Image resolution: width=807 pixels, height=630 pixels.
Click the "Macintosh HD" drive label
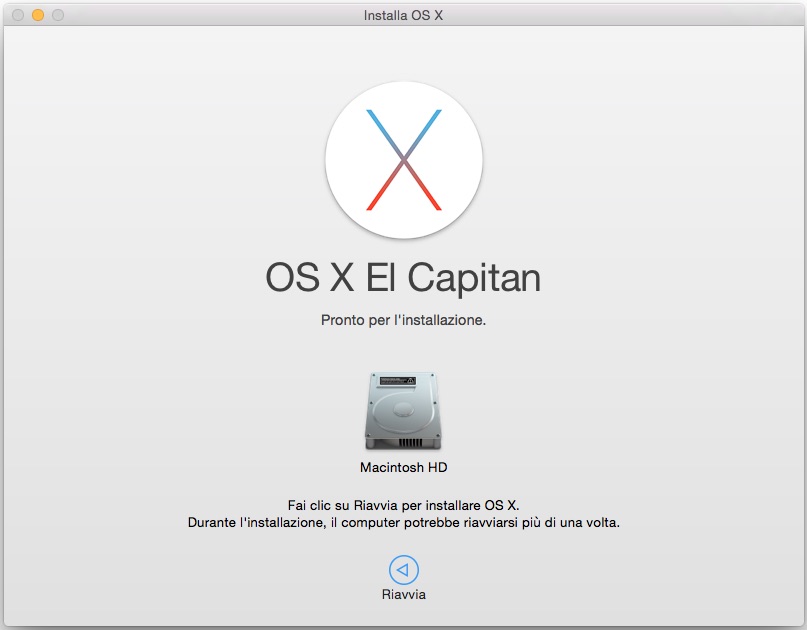point(404,467)
